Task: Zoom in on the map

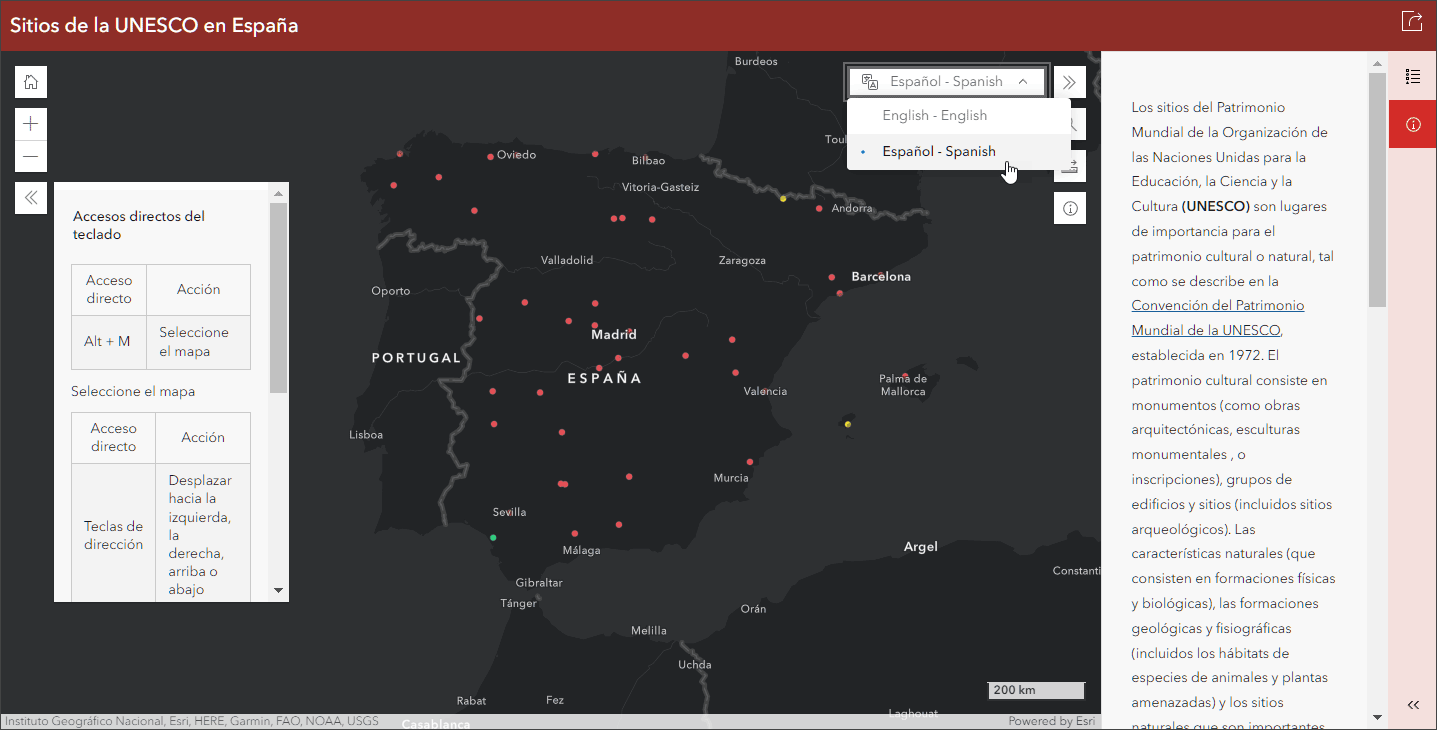Action: pyautogui.click(x=31, y=124)
